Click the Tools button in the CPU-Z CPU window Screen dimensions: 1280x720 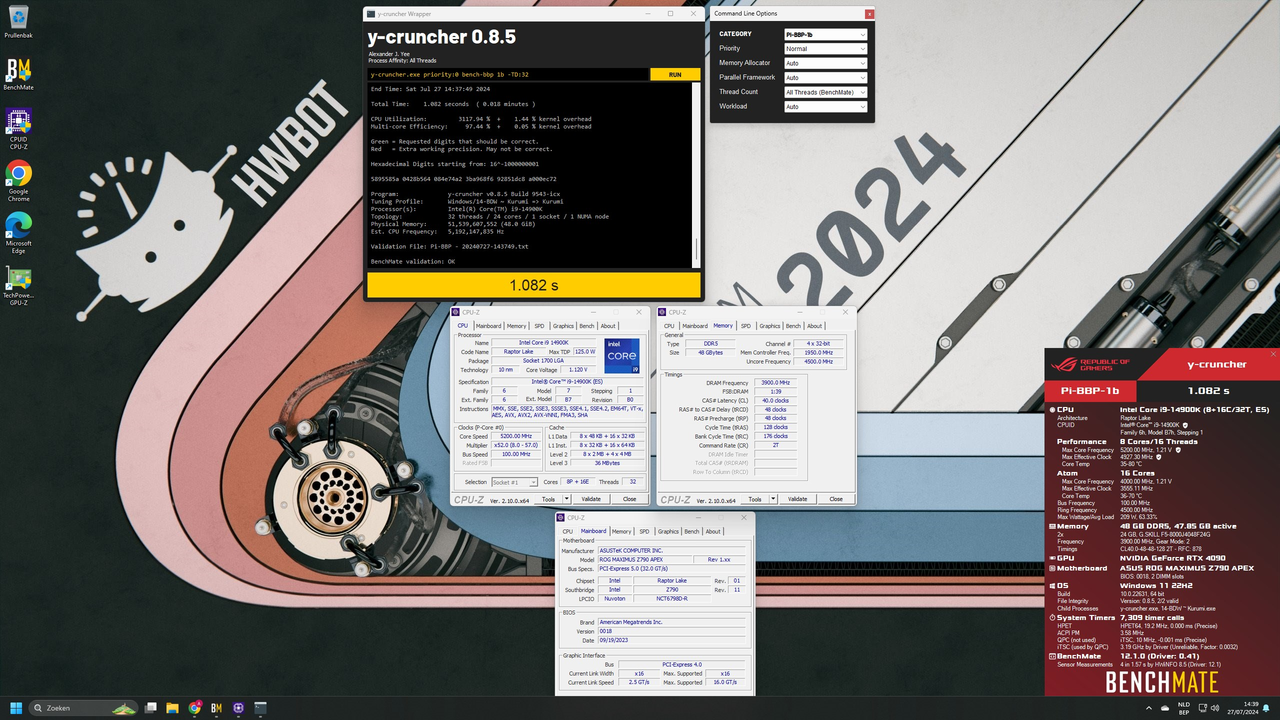[548, 498]
